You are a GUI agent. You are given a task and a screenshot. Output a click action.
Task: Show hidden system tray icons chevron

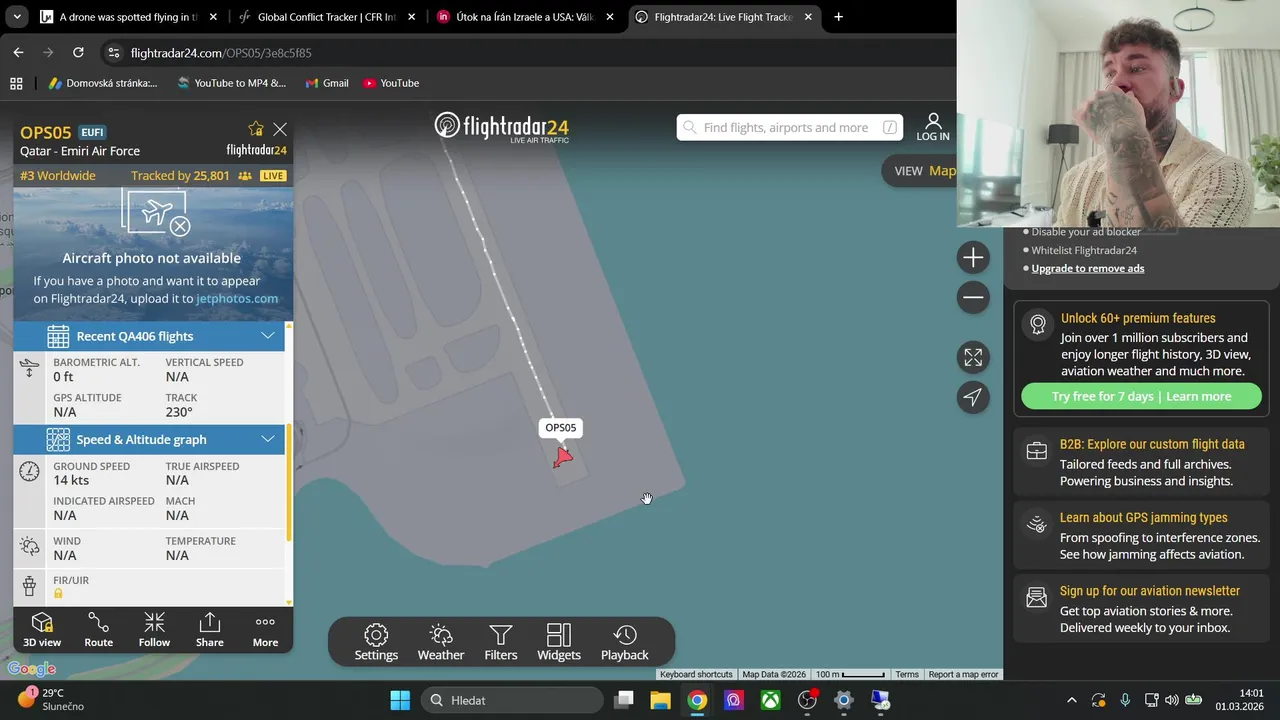click(x=1072, y=700)
